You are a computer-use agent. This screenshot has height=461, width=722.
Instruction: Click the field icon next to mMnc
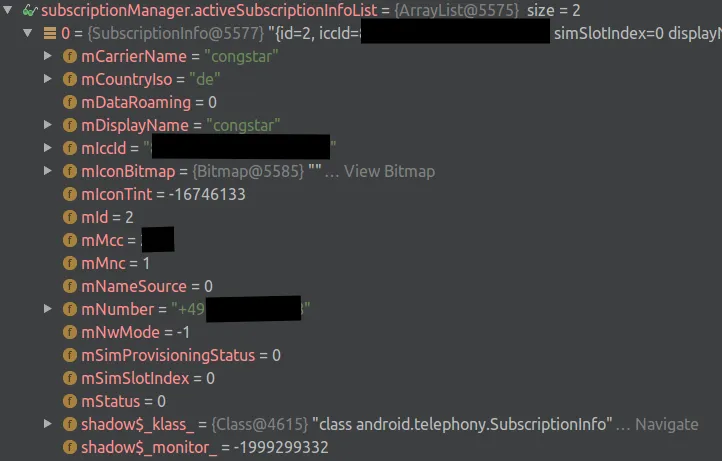coord(70,263)
